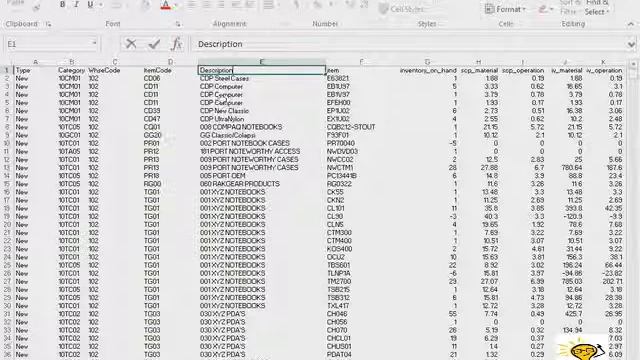Image resolution: width=640 pixels, height=360 pixels.
Task: Select column G header
Action: coord(427,62)
